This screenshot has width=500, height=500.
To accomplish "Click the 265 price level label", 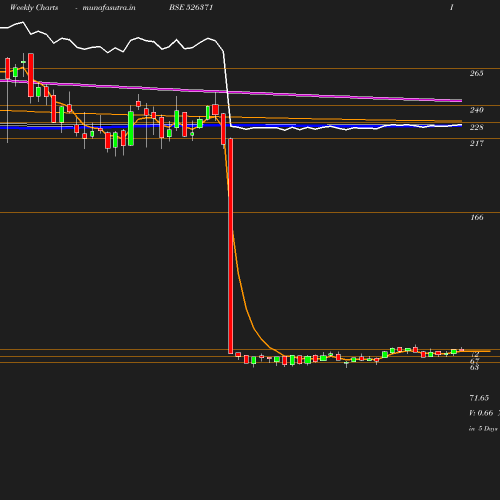I will 476,73.
